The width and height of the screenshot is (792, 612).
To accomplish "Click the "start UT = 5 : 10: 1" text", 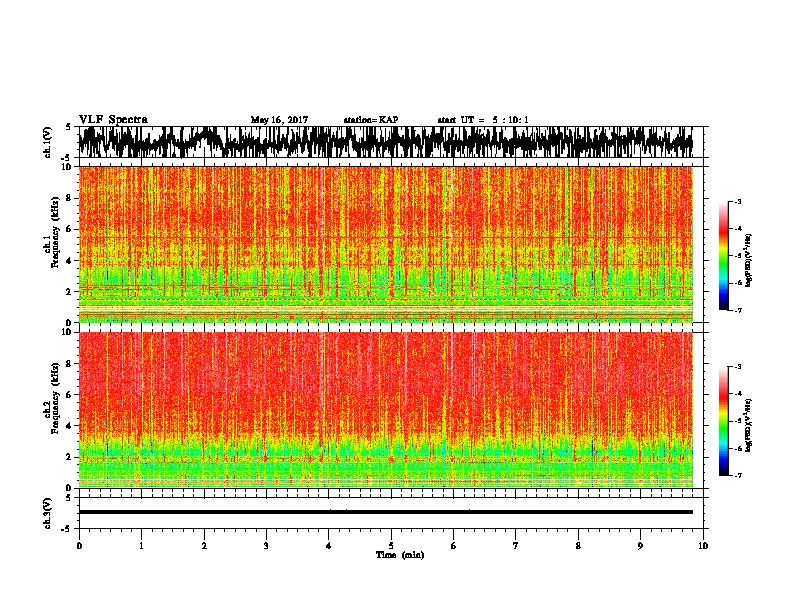I will tap(483, 120).
